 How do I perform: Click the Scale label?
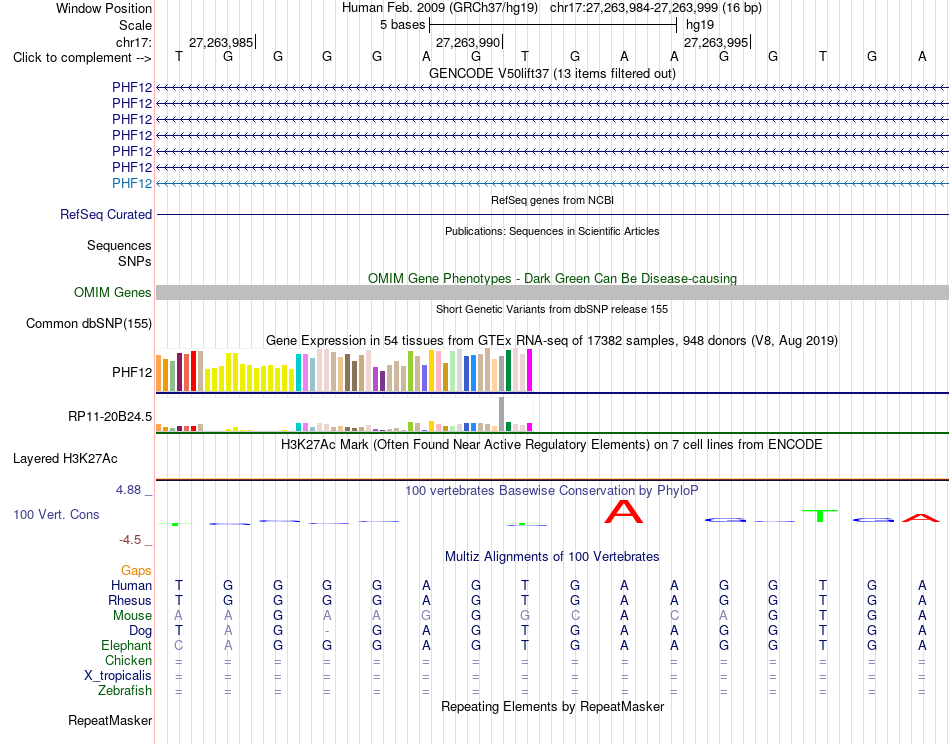point(136,25)
